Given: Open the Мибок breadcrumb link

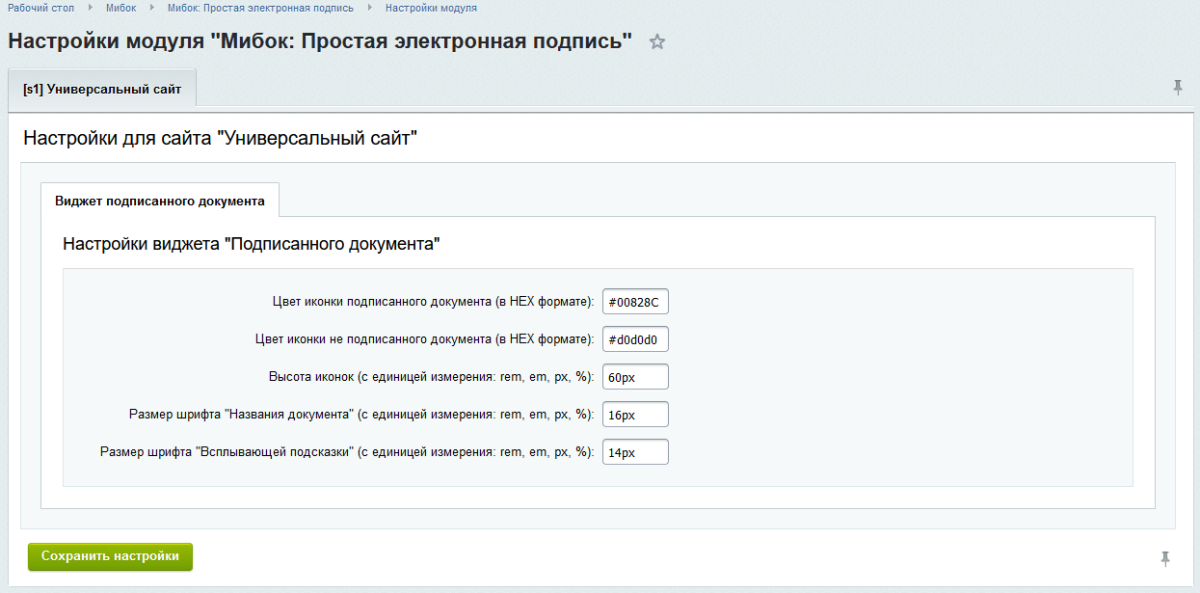Looking at the screenshot, I should pos(120,8).
